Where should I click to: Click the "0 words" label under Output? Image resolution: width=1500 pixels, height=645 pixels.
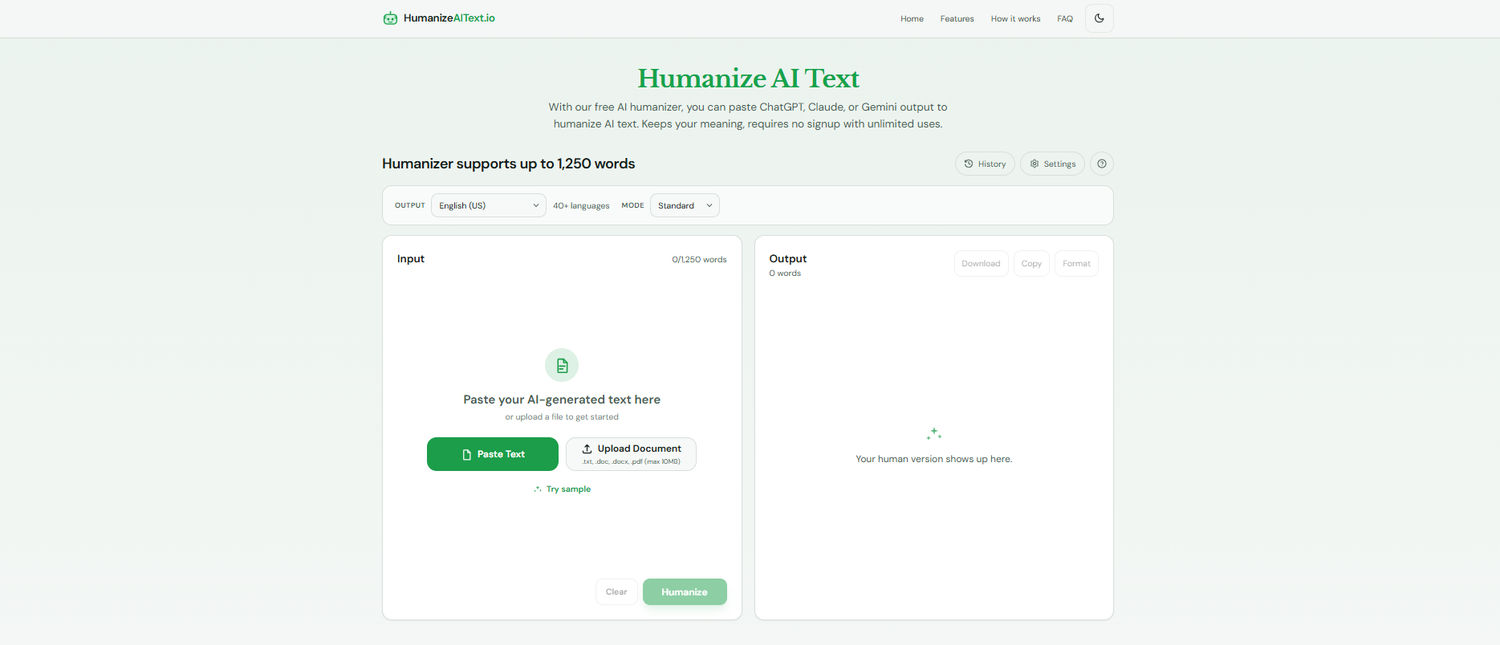click(x=785, y=274)
